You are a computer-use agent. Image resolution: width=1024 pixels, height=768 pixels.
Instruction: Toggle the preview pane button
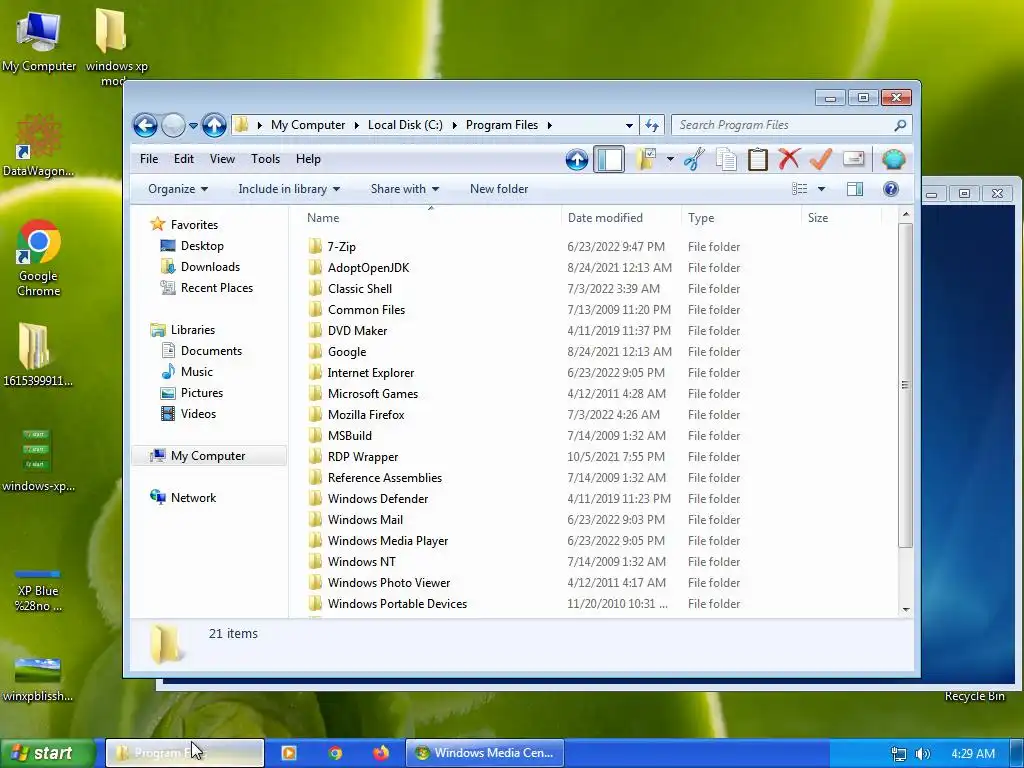pos(855,189)
